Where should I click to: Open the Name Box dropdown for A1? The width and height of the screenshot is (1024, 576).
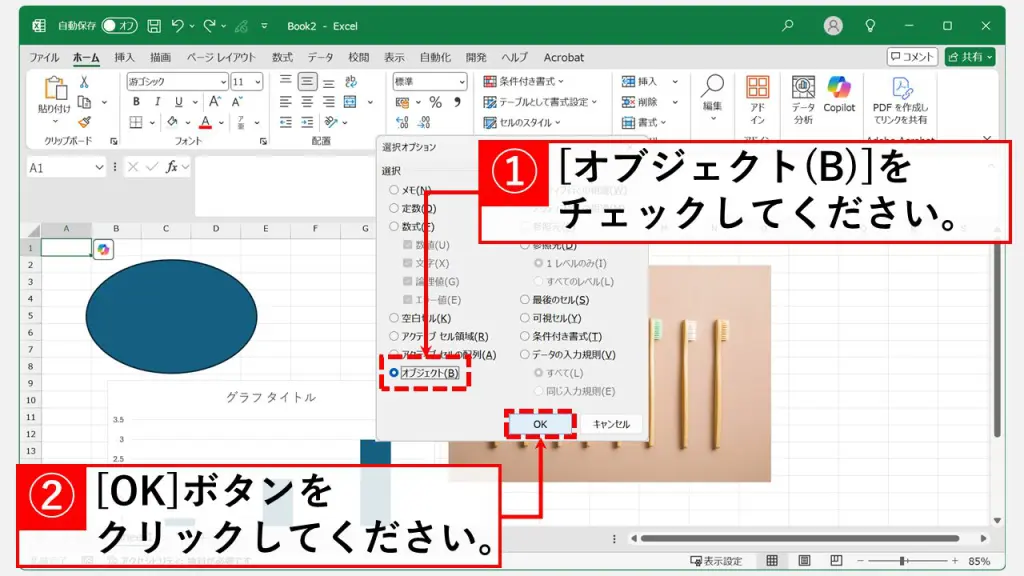point(99,168)
